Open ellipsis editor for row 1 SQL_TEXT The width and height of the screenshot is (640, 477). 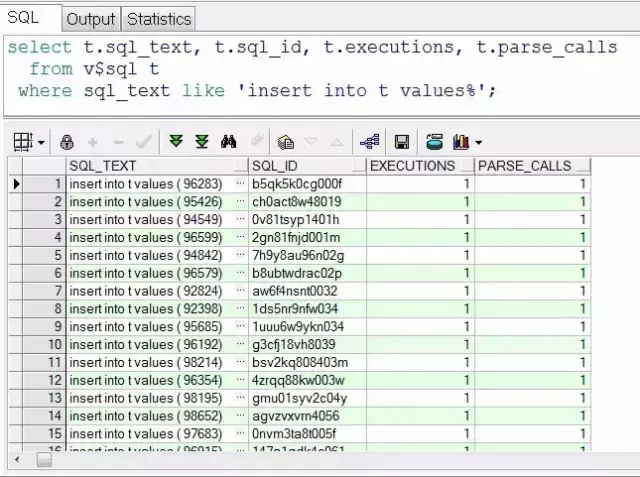point(240,184)
